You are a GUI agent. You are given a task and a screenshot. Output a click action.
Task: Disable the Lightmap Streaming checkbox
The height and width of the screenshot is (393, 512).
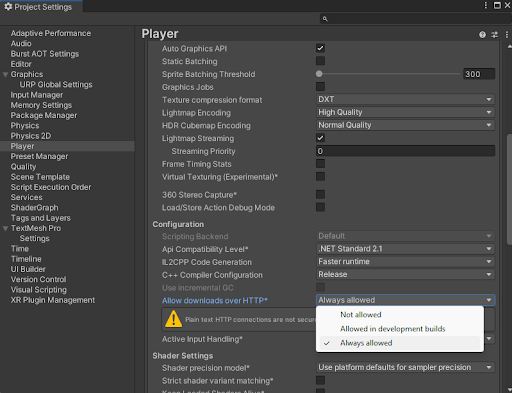tap(320, 138)
